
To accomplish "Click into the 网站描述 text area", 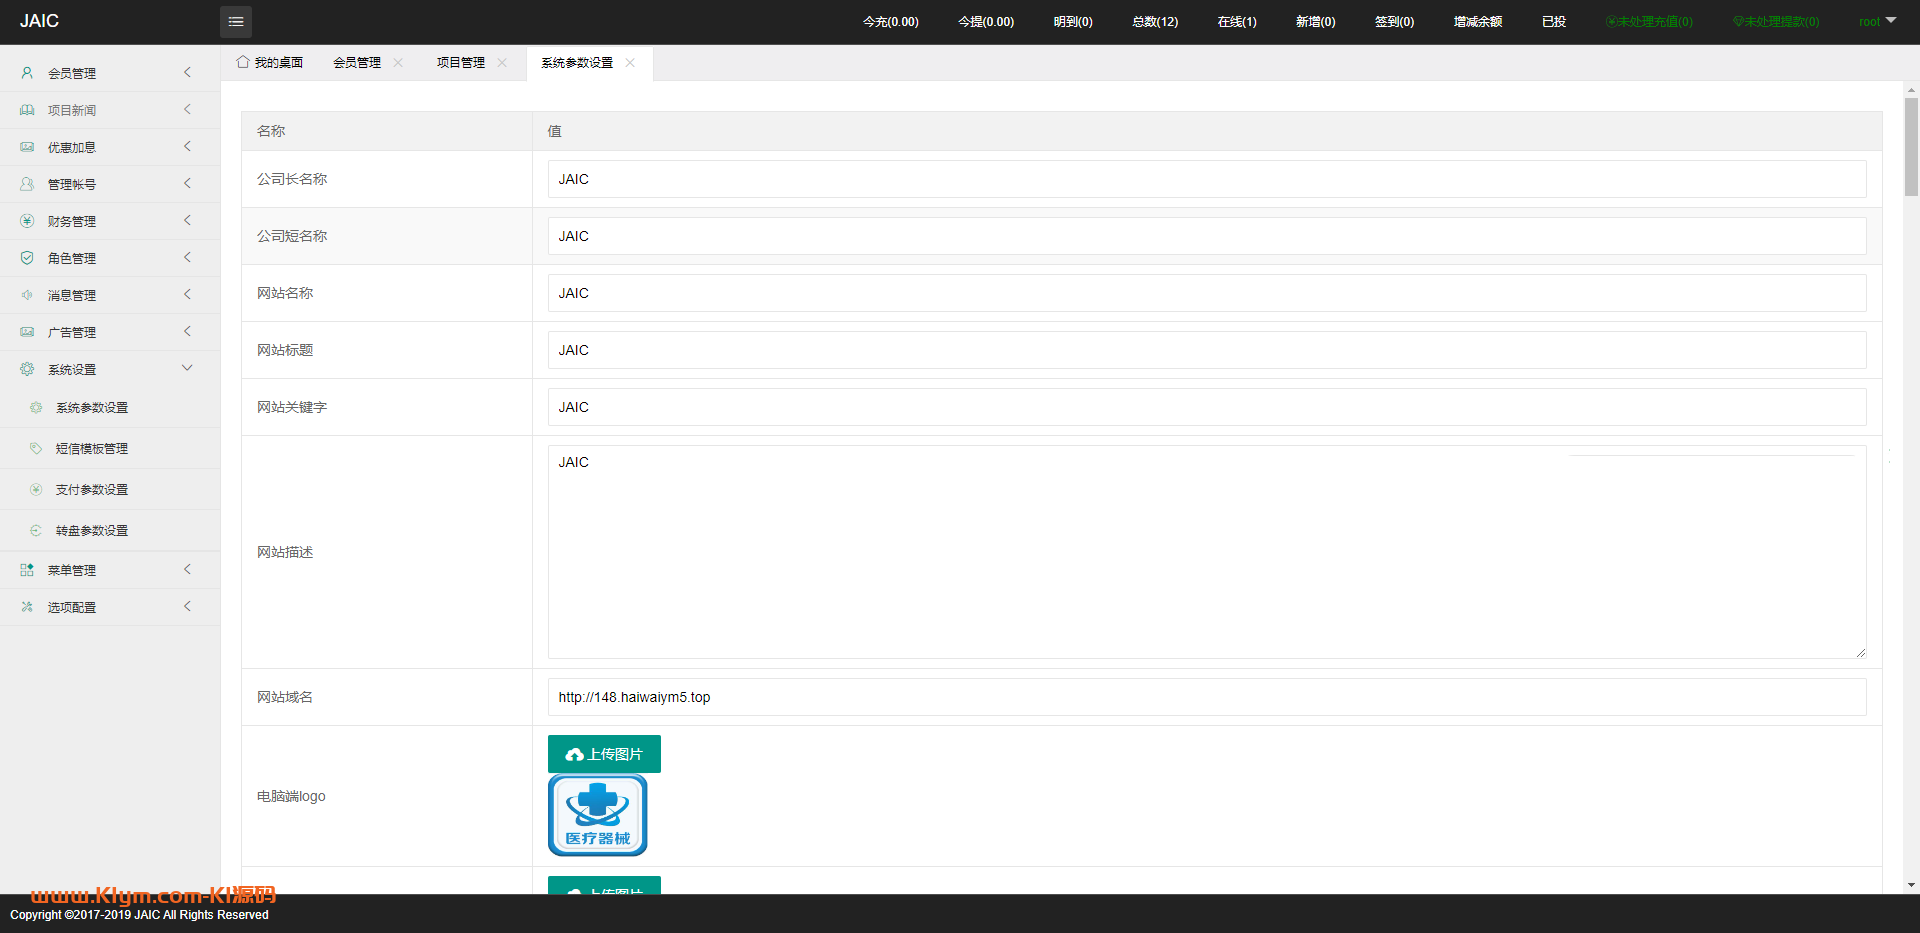I will [x=1207, y=552].
